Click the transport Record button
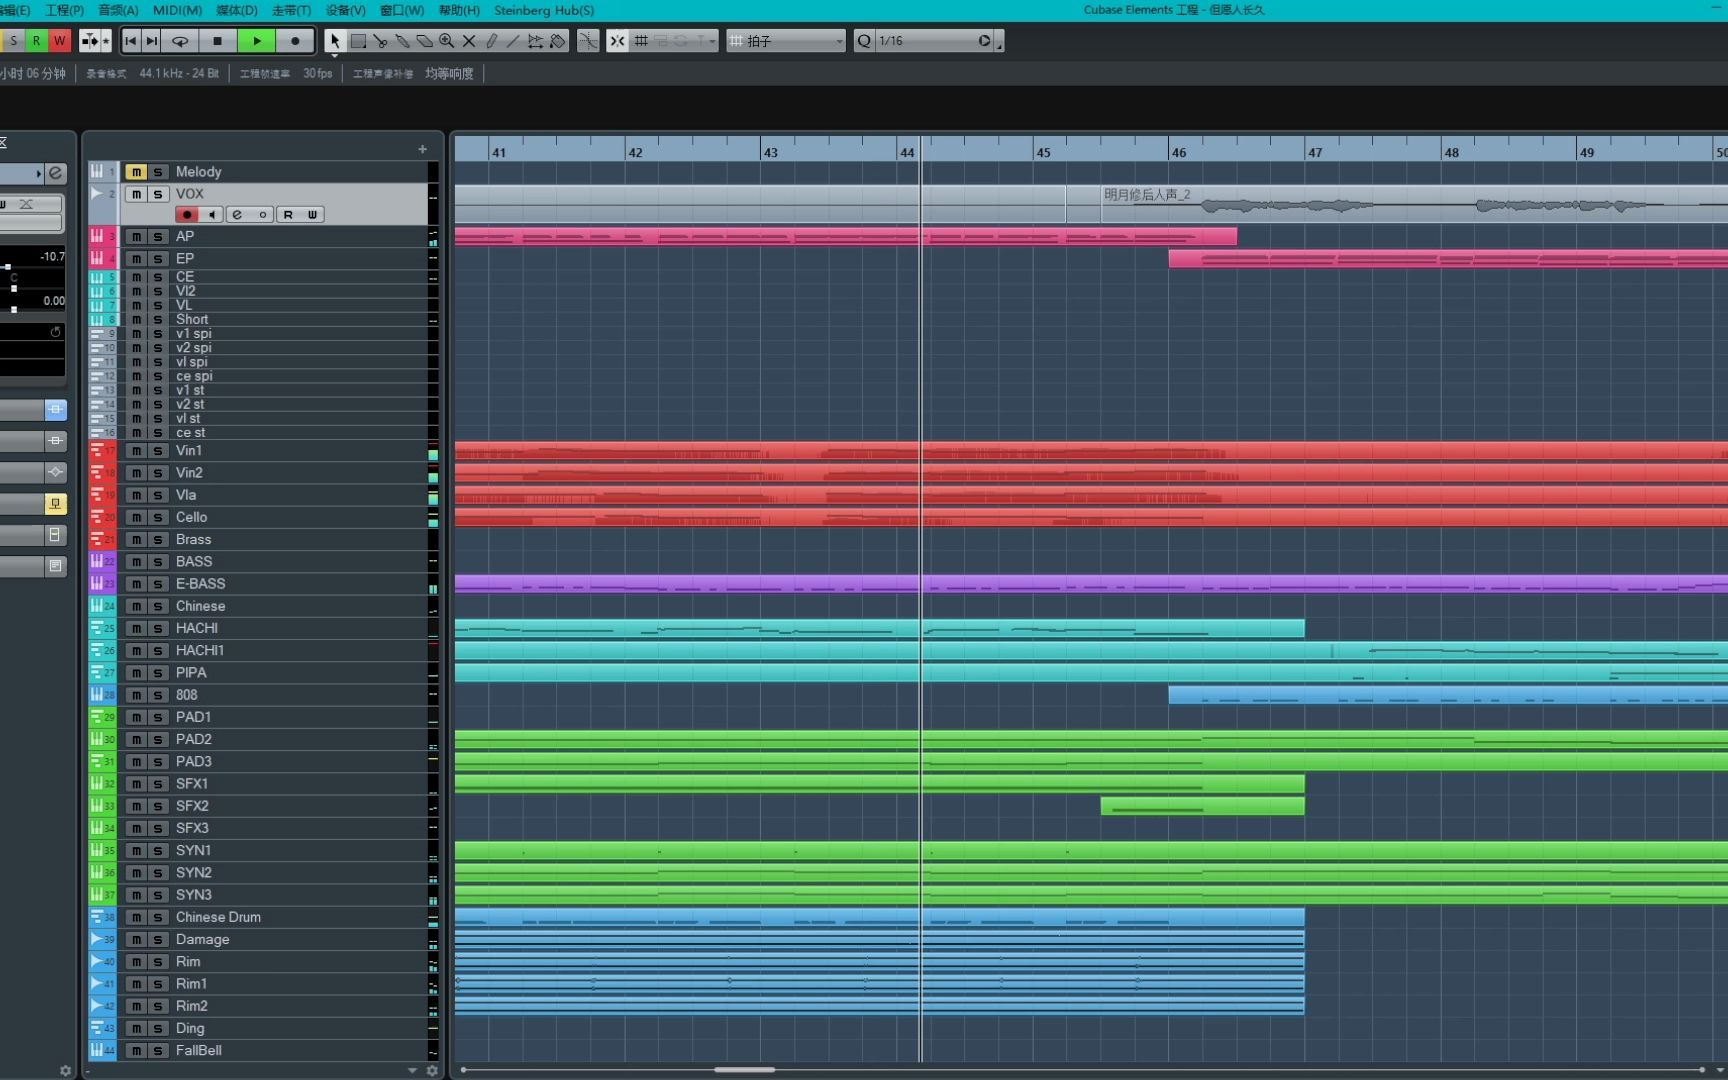1728x1080 pixels. 294,41
